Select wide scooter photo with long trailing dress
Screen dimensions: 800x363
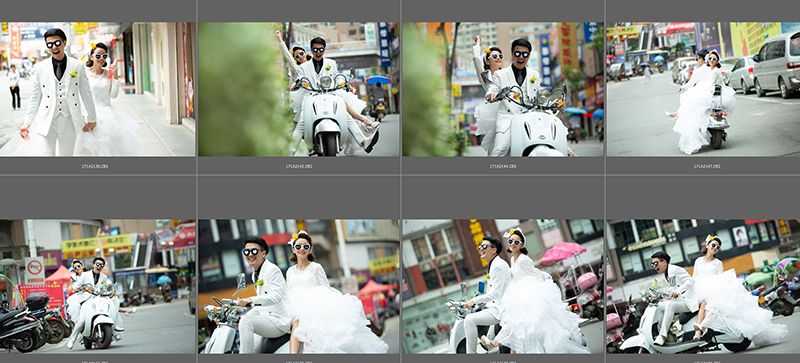(704, 286)
